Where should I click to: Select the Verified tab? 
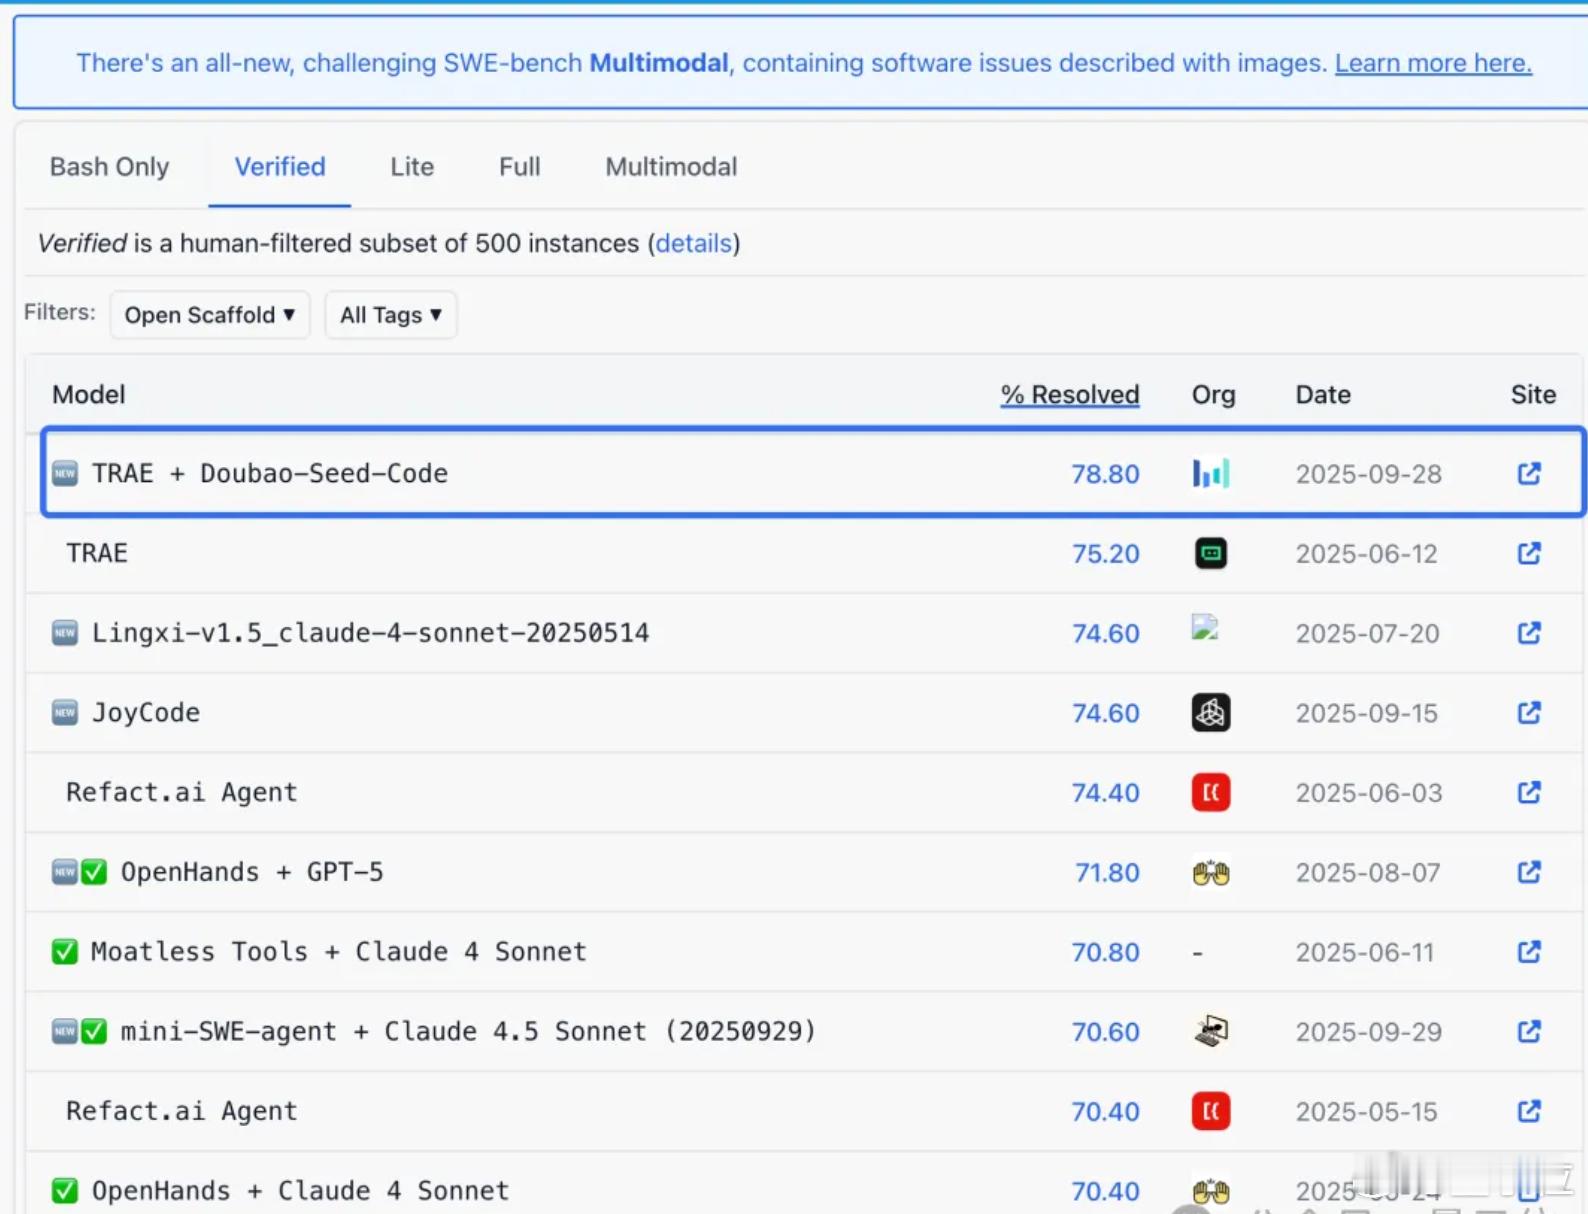pyautogui.click(x=280, y=167)
